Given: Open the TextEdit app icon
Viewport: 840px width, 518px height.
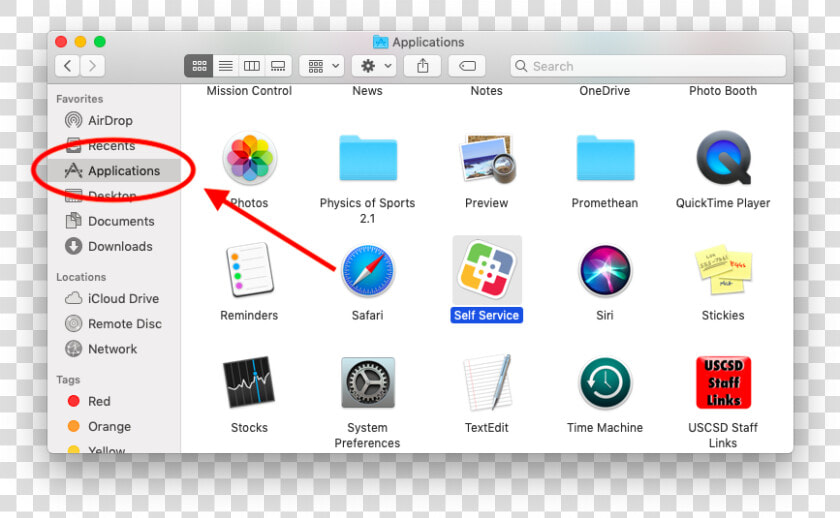Looking at the screenshot, I should pos(487,382).
